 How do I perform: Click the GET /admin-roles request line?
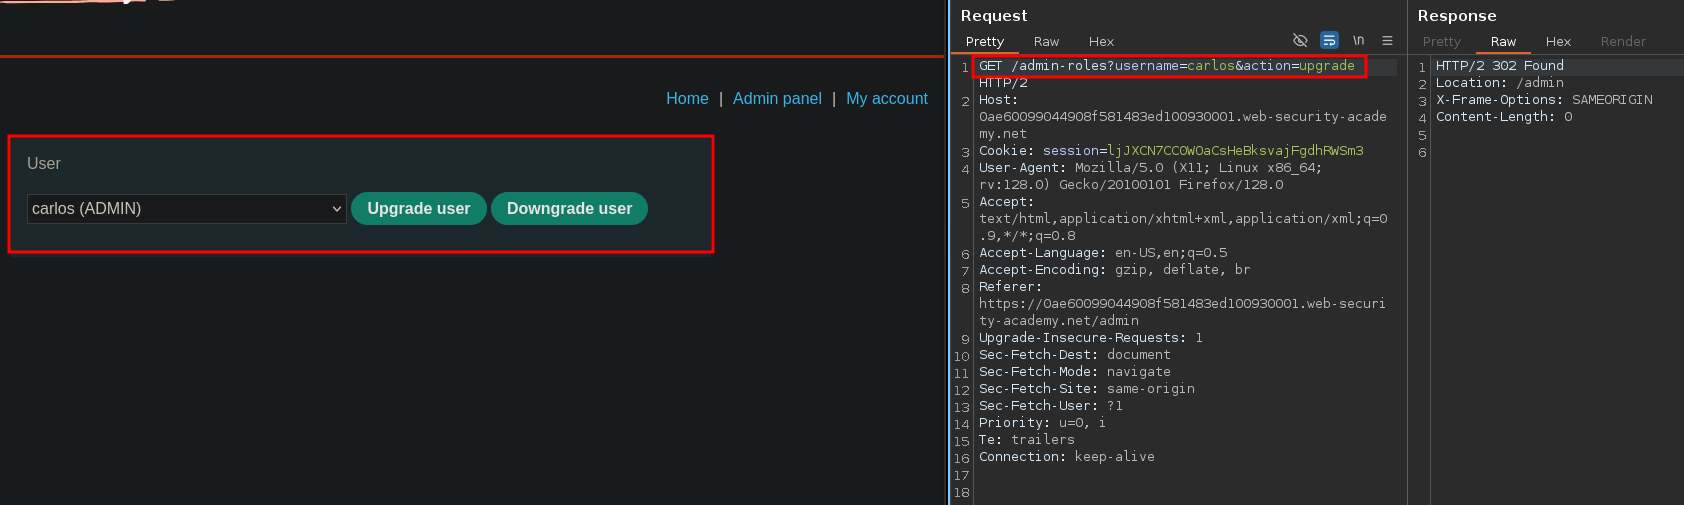1166,66
